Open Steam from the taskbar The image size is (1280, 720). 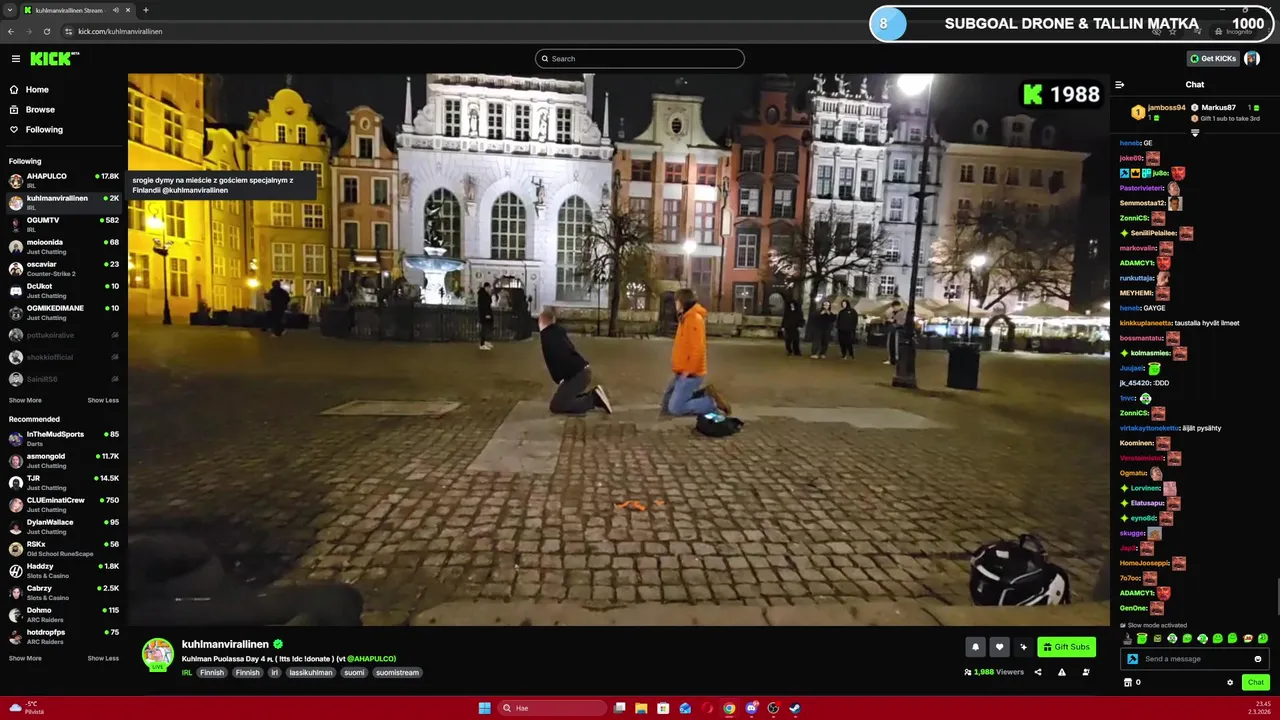click(x=795, y=708)
